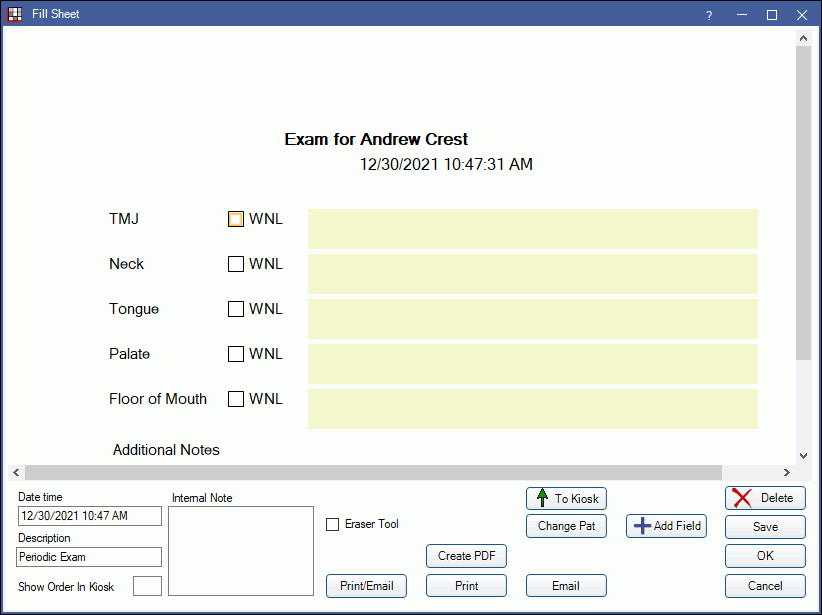The width and height of the screenshot is (822, 615).
Task: Click the horizontal scrollbar thumb
Action: point(373,472)
